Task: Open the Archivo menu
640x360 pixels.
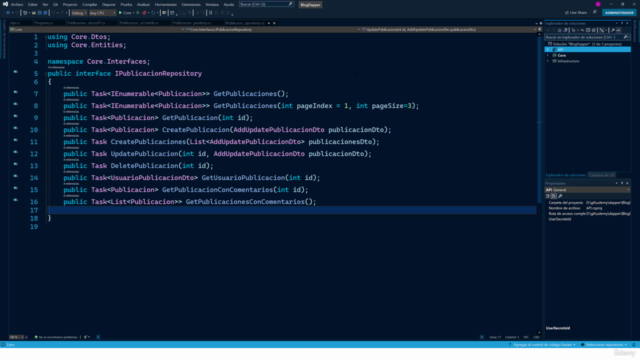Action: click(x=17, y=4)
